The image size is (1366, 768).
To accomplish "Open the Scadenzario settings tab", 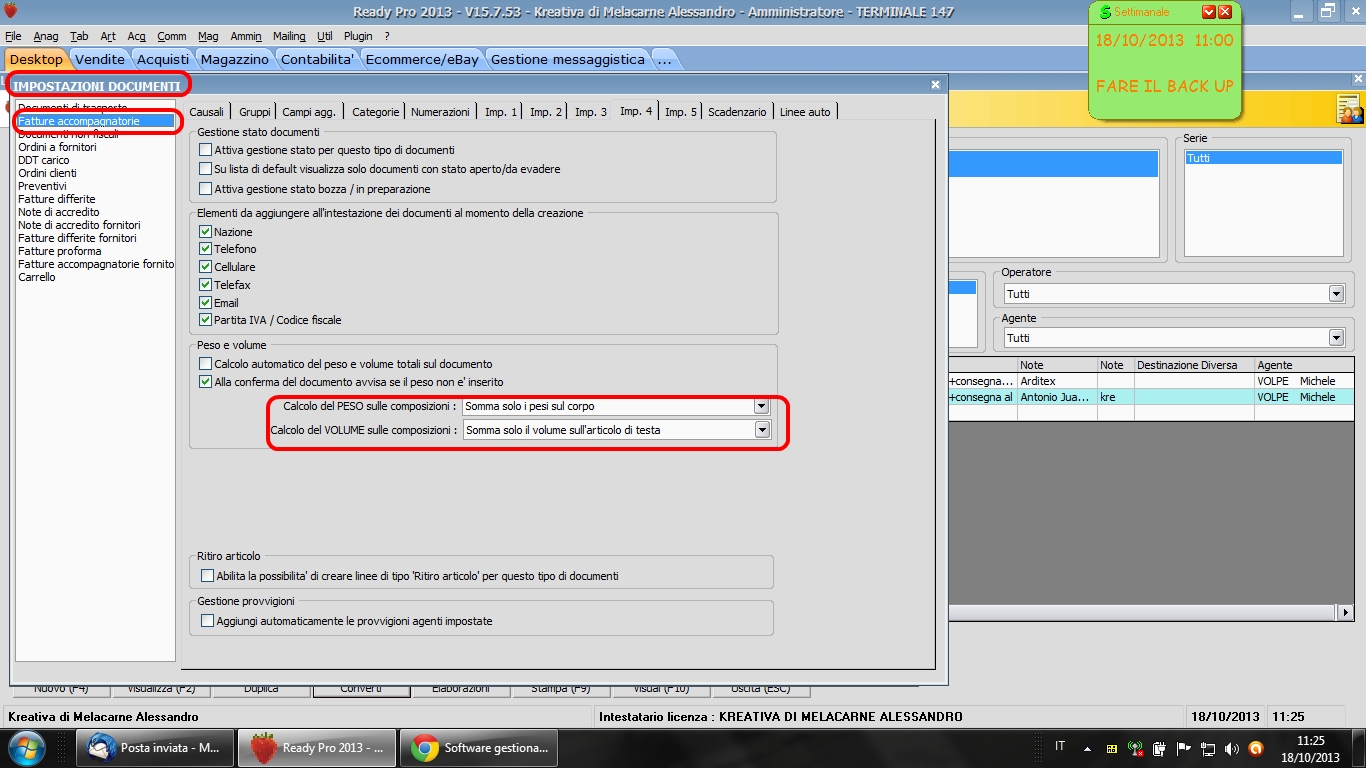I will click(737, 112).
